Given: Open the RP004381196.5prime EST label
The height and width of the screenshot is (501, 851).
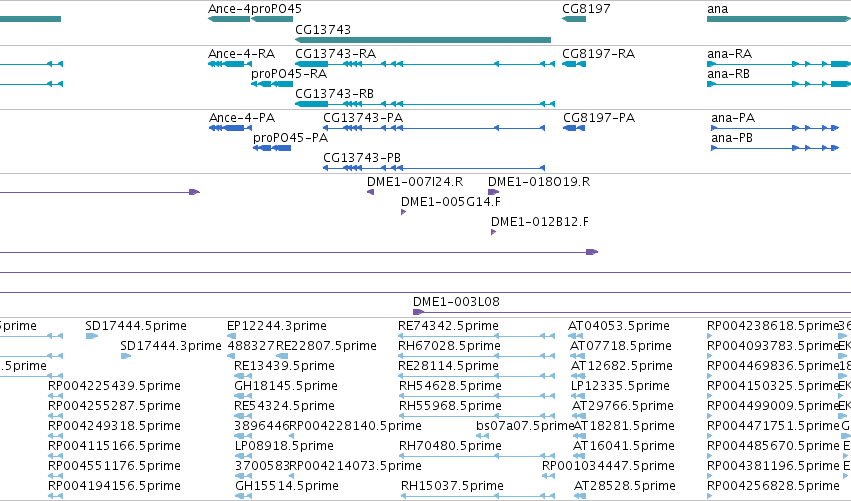Looking at the screenshot, I should click(x=773, y=466).
